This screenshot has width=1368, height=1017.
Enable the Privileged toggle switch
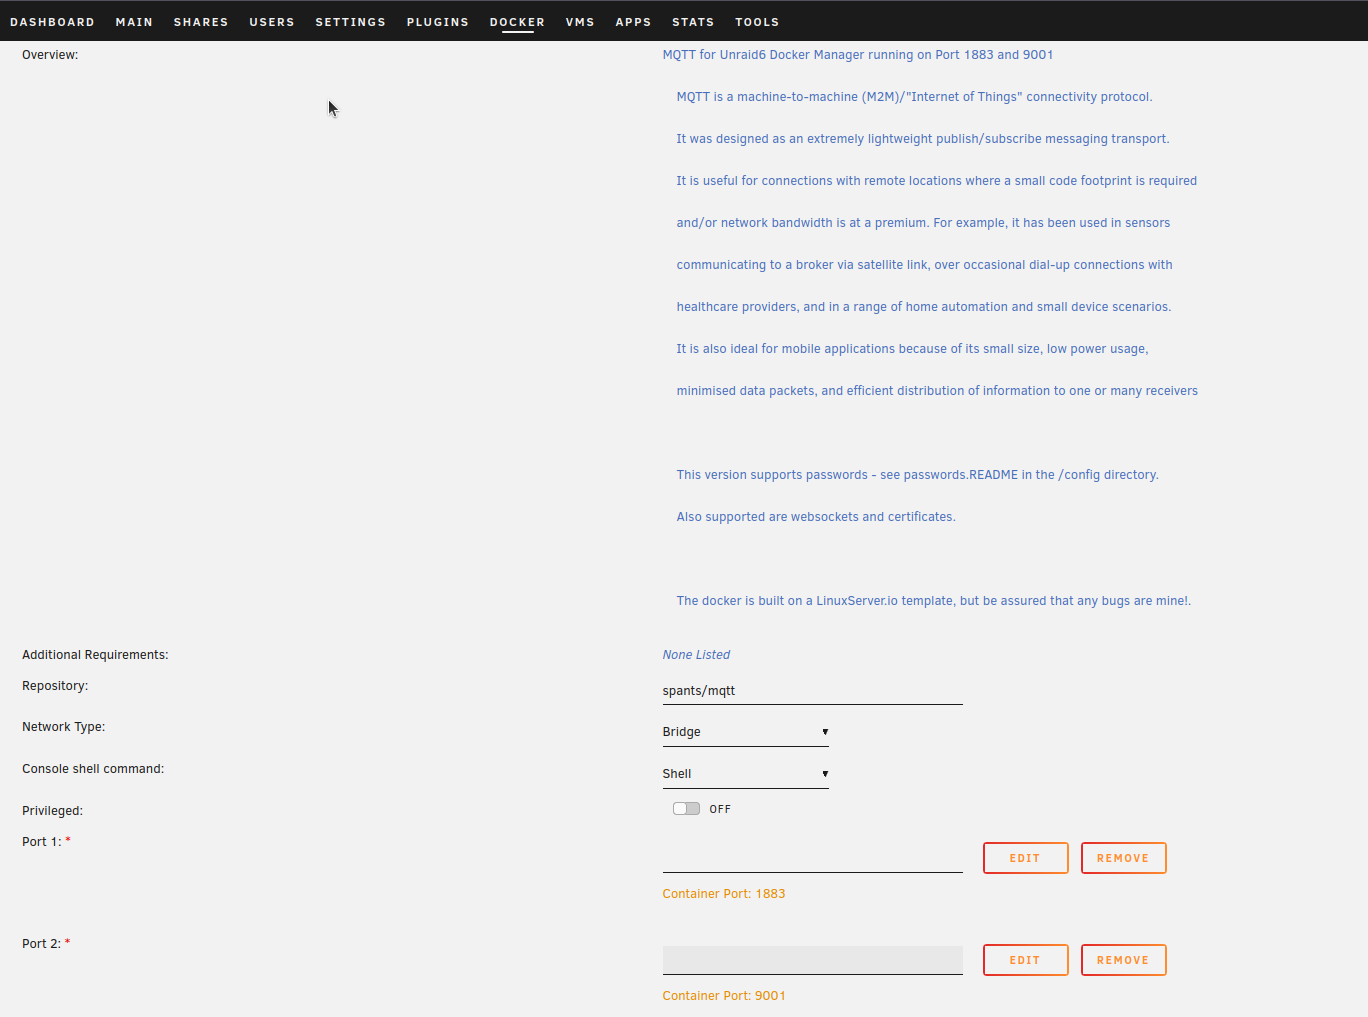click(x=686, y=809)
